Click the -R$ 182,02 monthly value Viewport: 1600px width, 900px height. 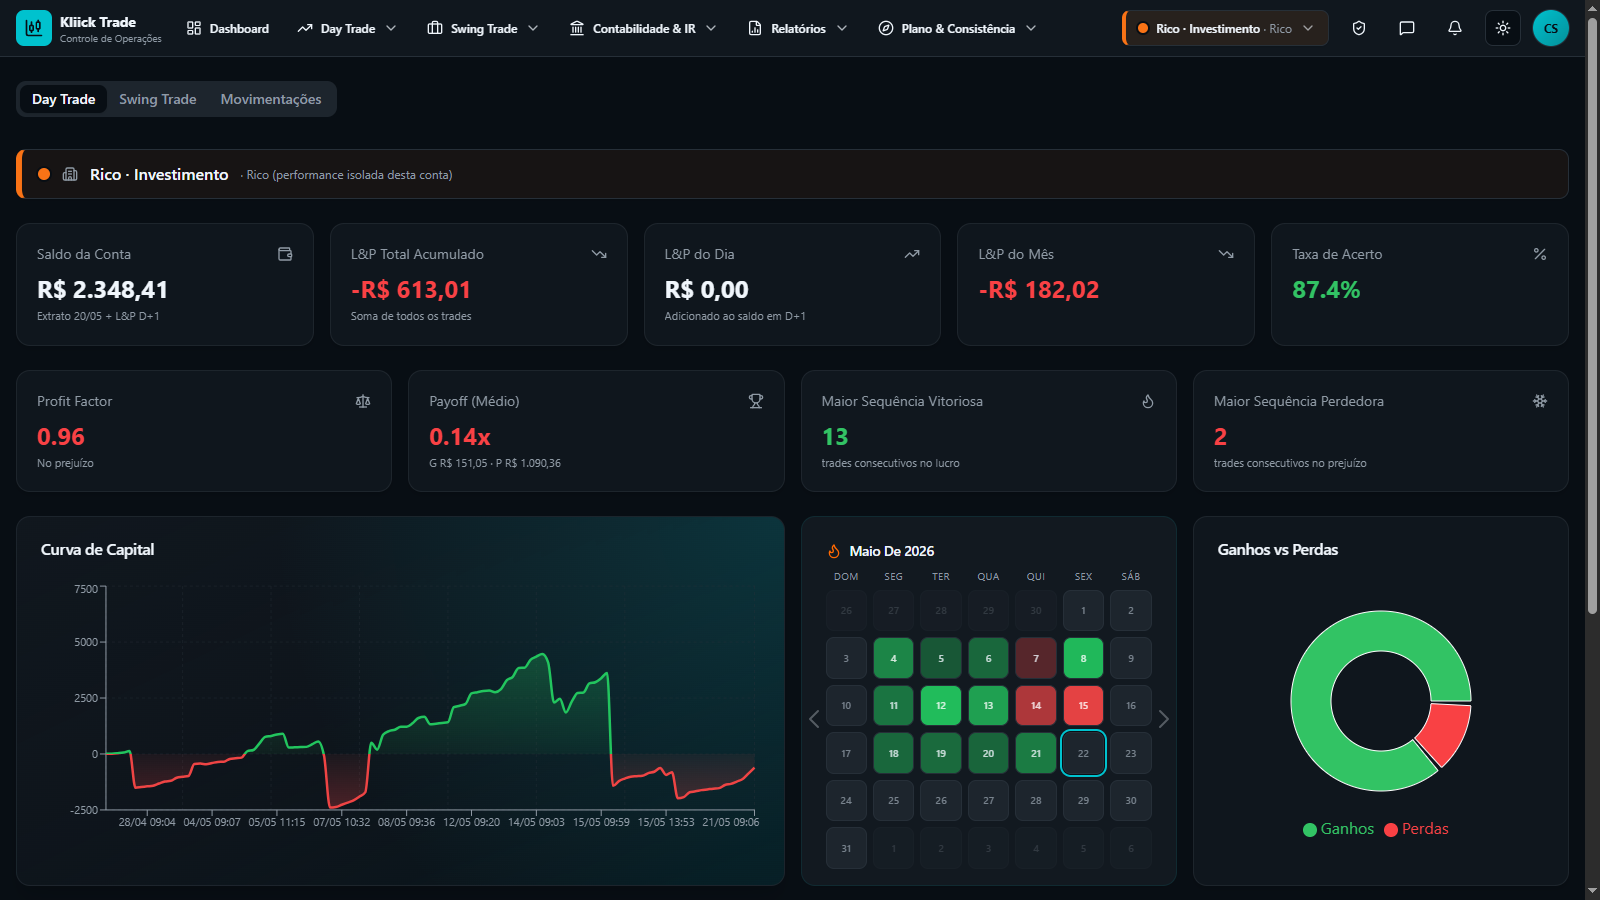(x=1039, y=290)
